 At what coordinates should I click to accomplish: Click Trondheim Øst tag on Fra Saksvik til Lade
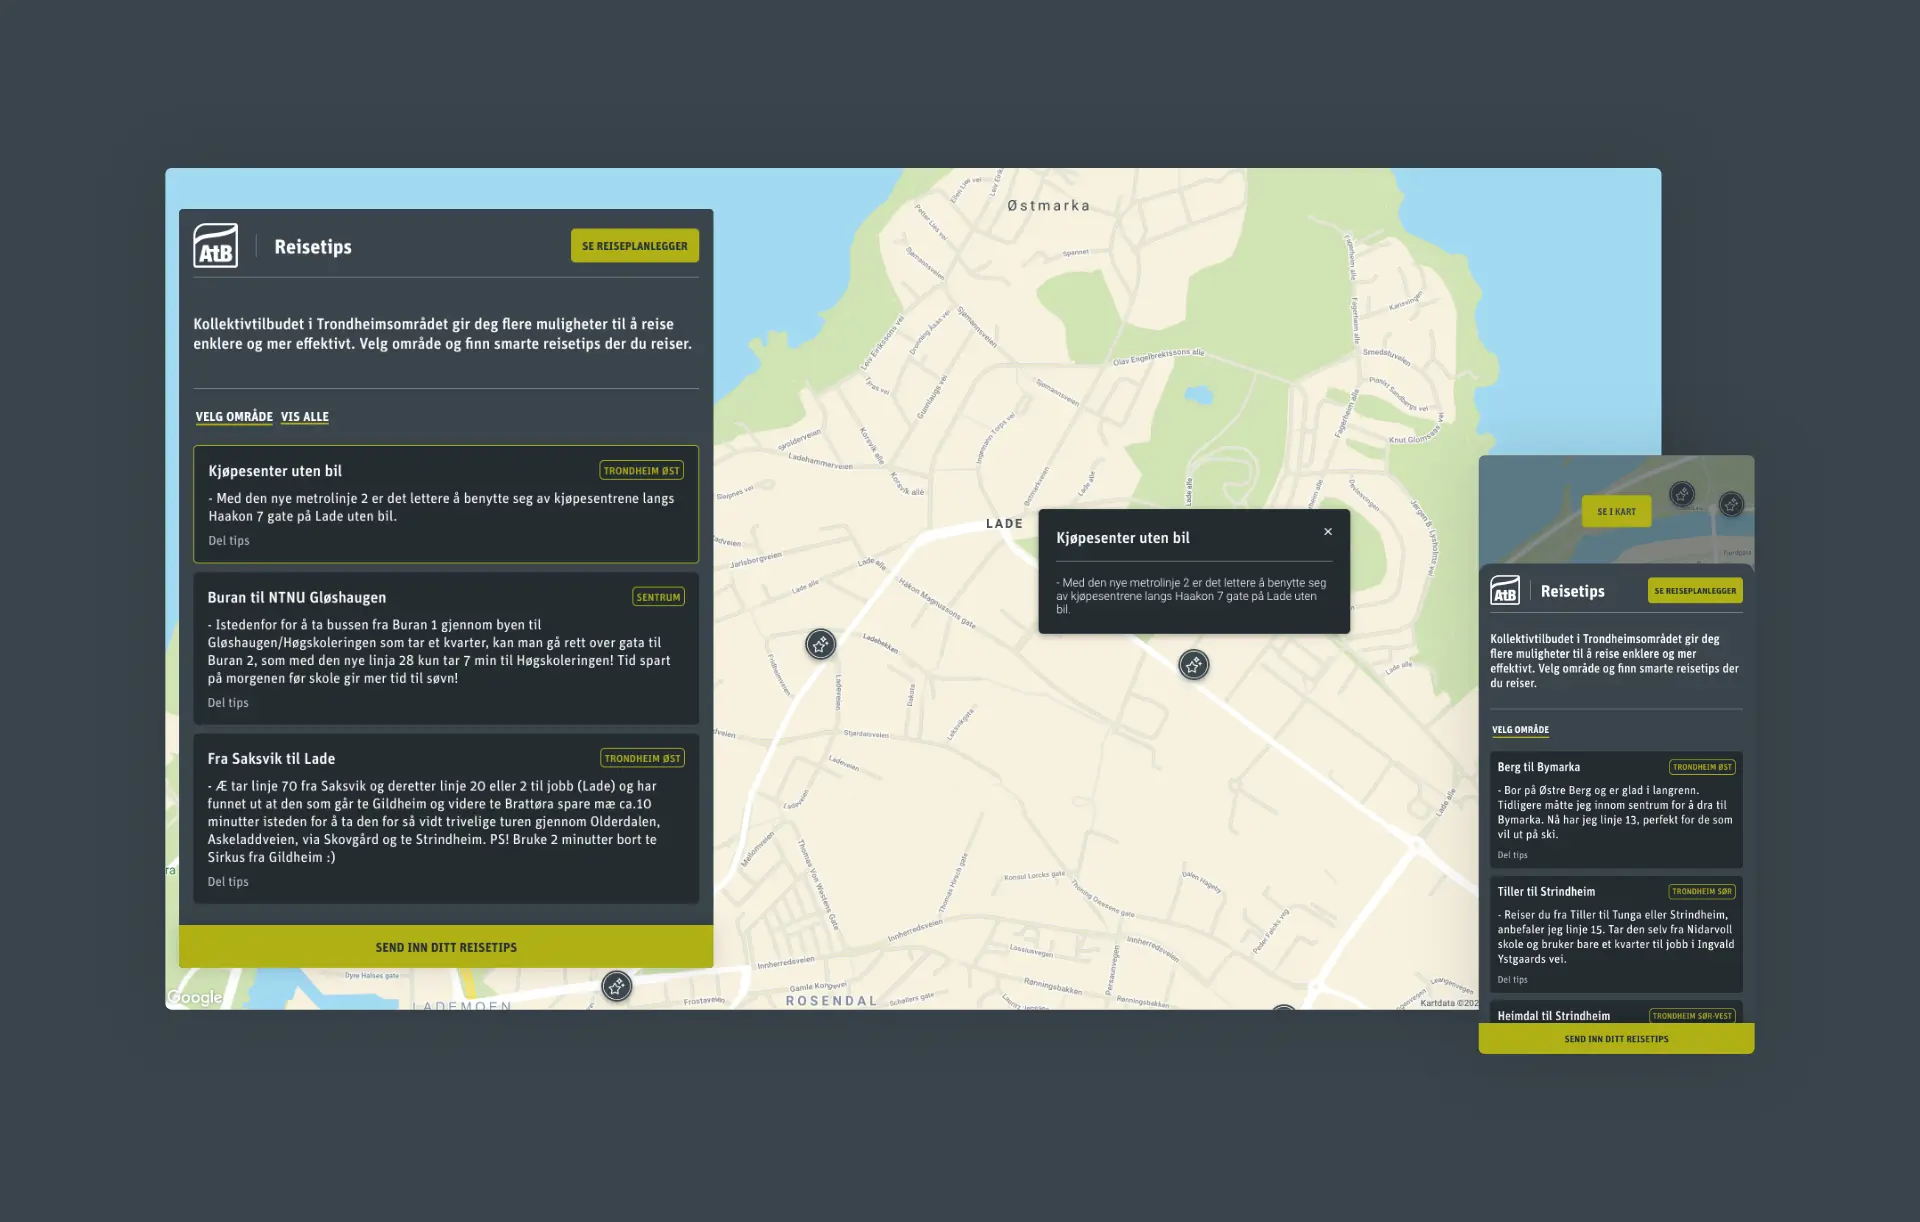(642, 758)
